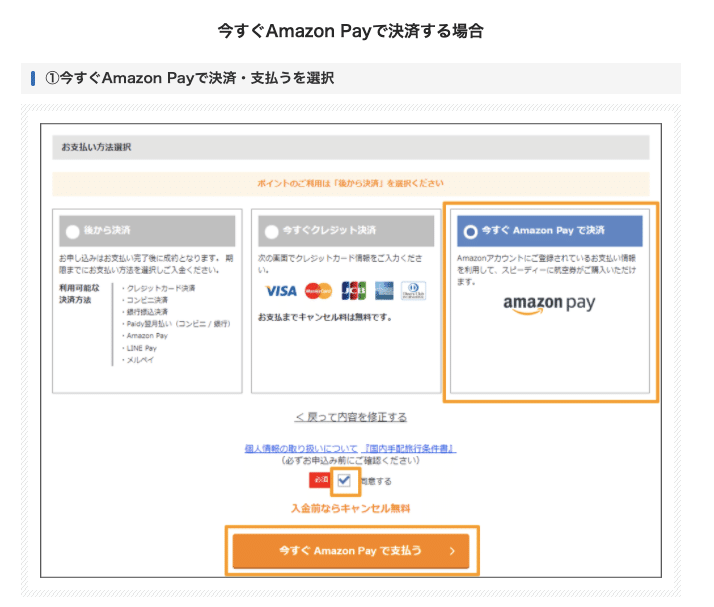This screenshot has width=714, height=607.
Task: Click the amazon pay logo
Action: 549,304
